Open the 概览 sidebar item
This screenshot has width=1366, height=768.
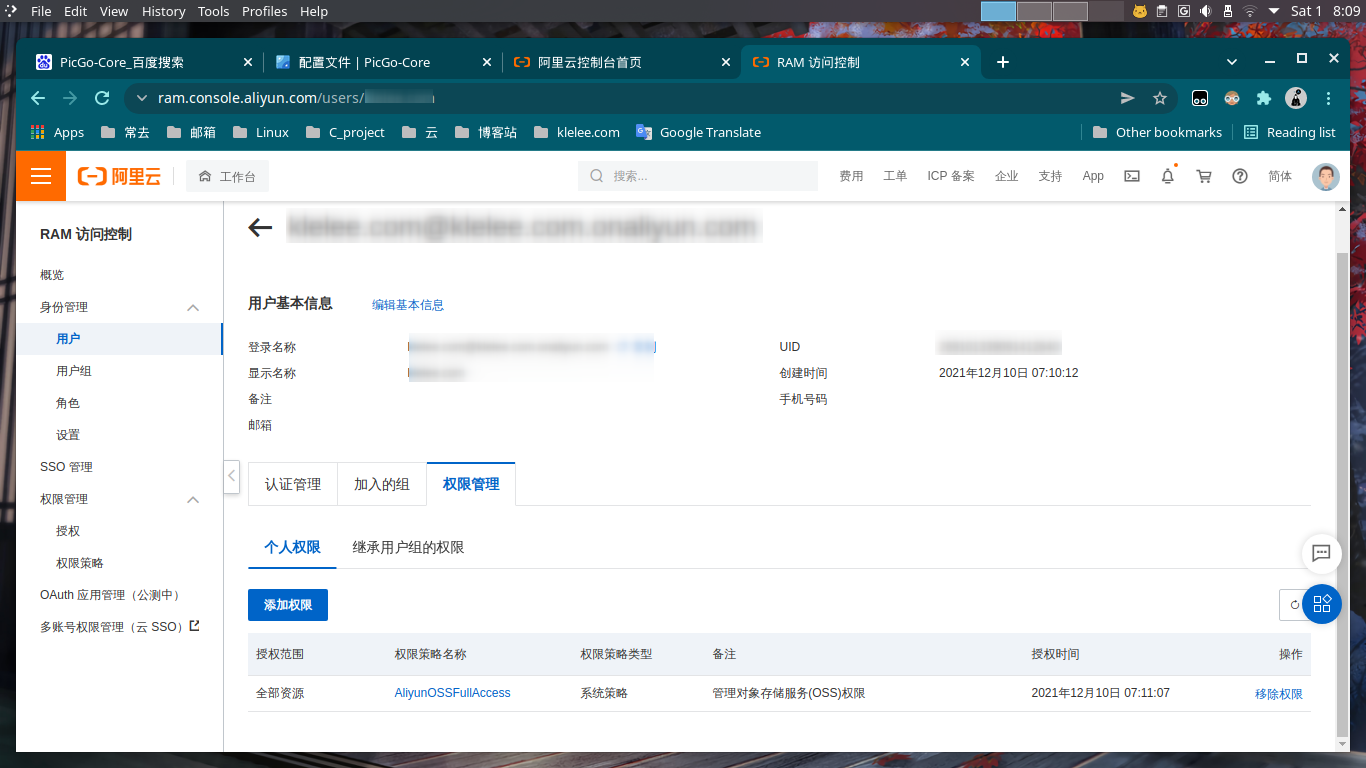pyautogui.click(x=52, y=275)
